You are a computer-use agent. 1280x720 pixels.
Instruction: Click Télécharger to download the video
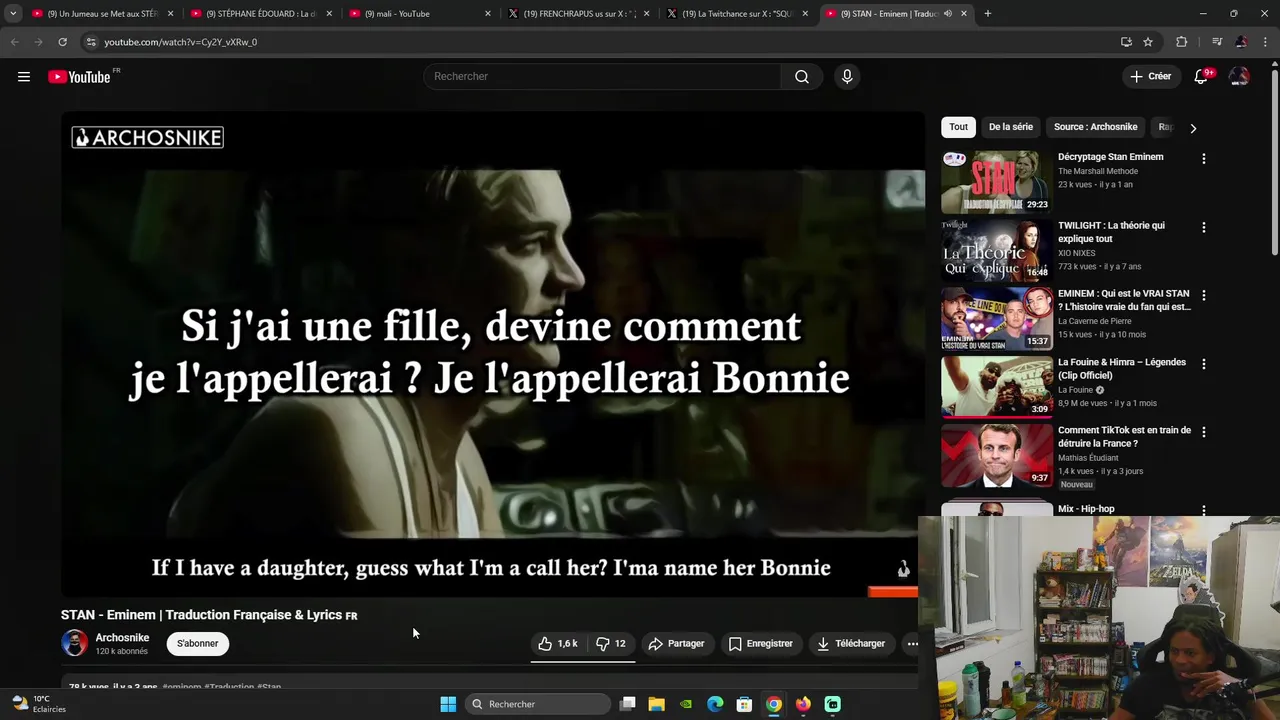(x=851, y=643)
